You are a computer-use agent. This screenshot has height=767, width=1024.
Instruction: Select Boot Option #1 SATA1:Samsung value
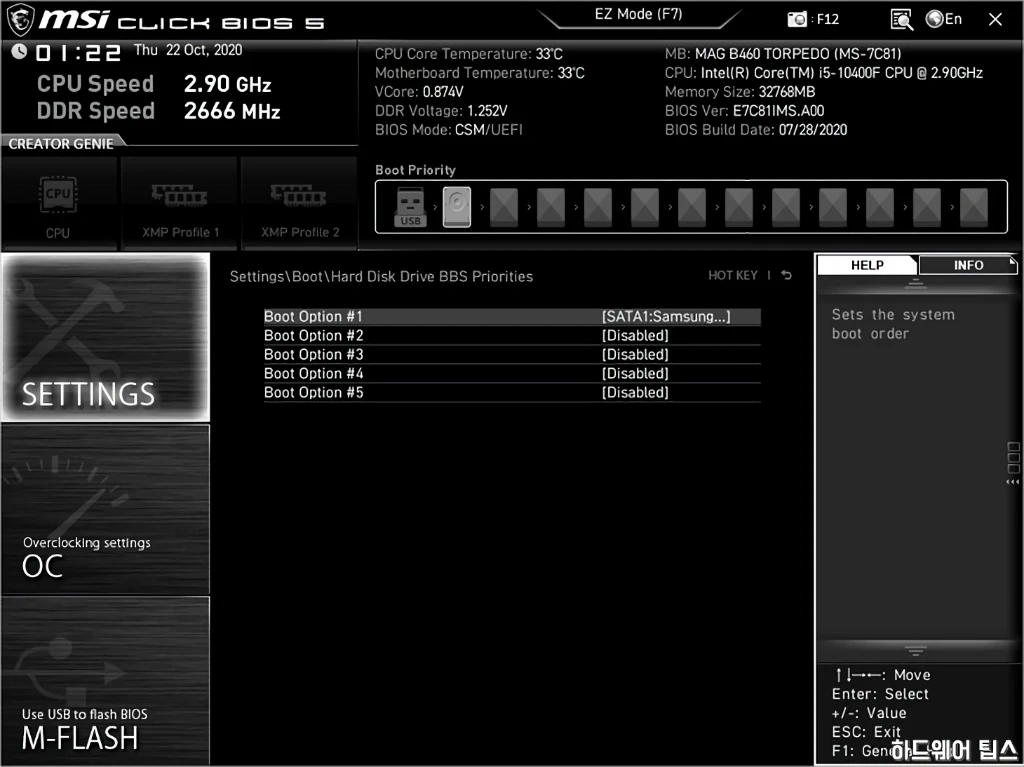pyautogui.click(x=666, y=317)
